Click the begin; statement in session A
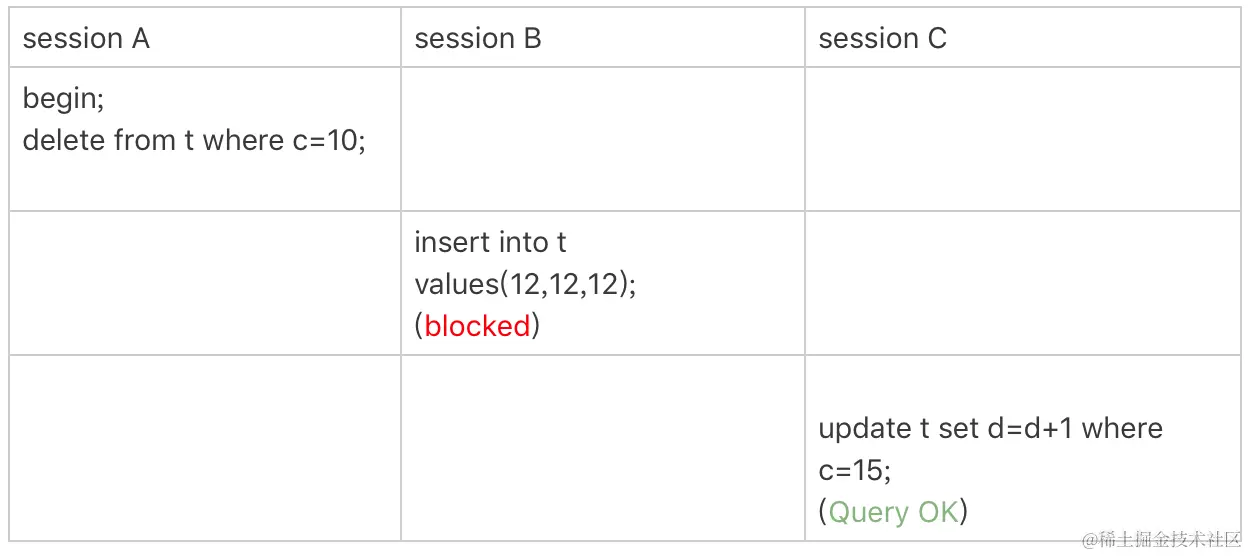The height and width of the screenshot is (556, 1248). click(63, 98)
